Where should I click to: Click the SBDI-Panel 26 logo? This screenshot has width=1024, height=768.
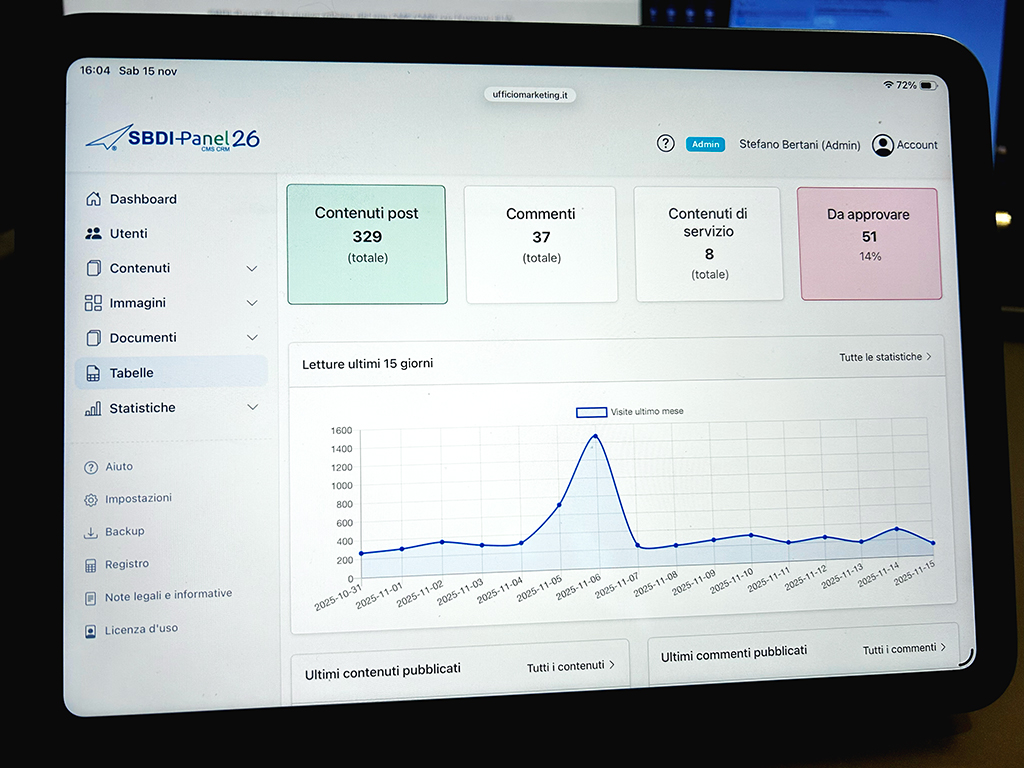point(173,139)
